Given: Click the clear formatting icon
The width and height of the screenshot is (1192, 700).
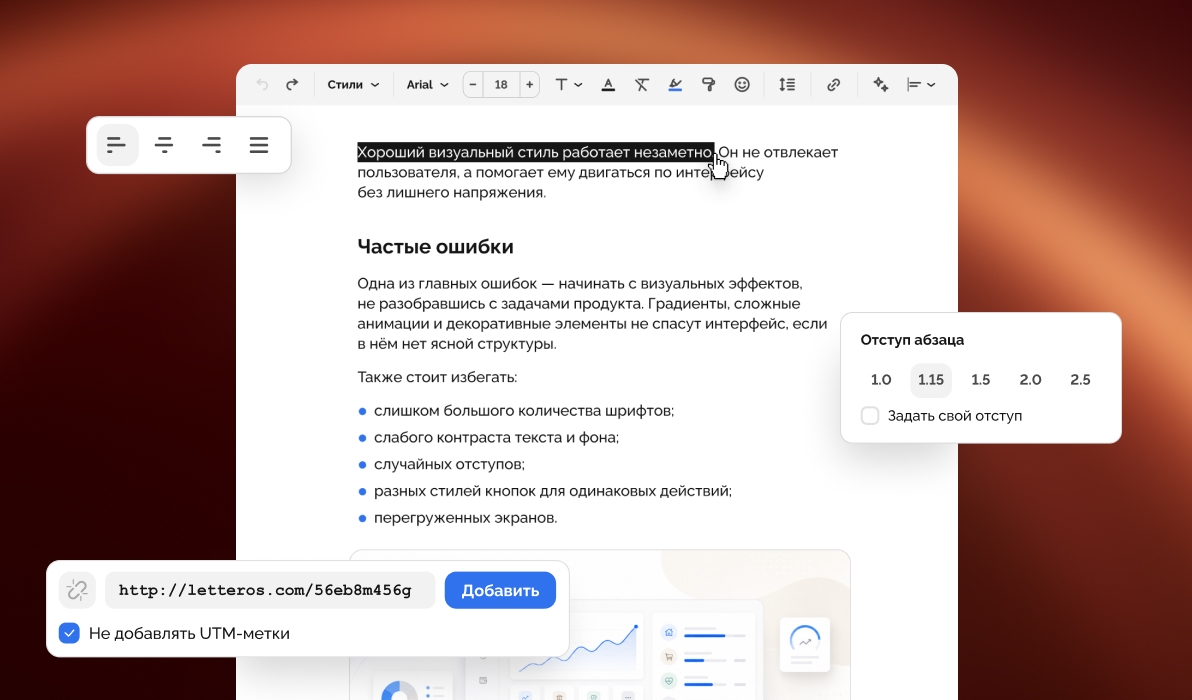Looking at the screenshot, I should coord(642,85).
